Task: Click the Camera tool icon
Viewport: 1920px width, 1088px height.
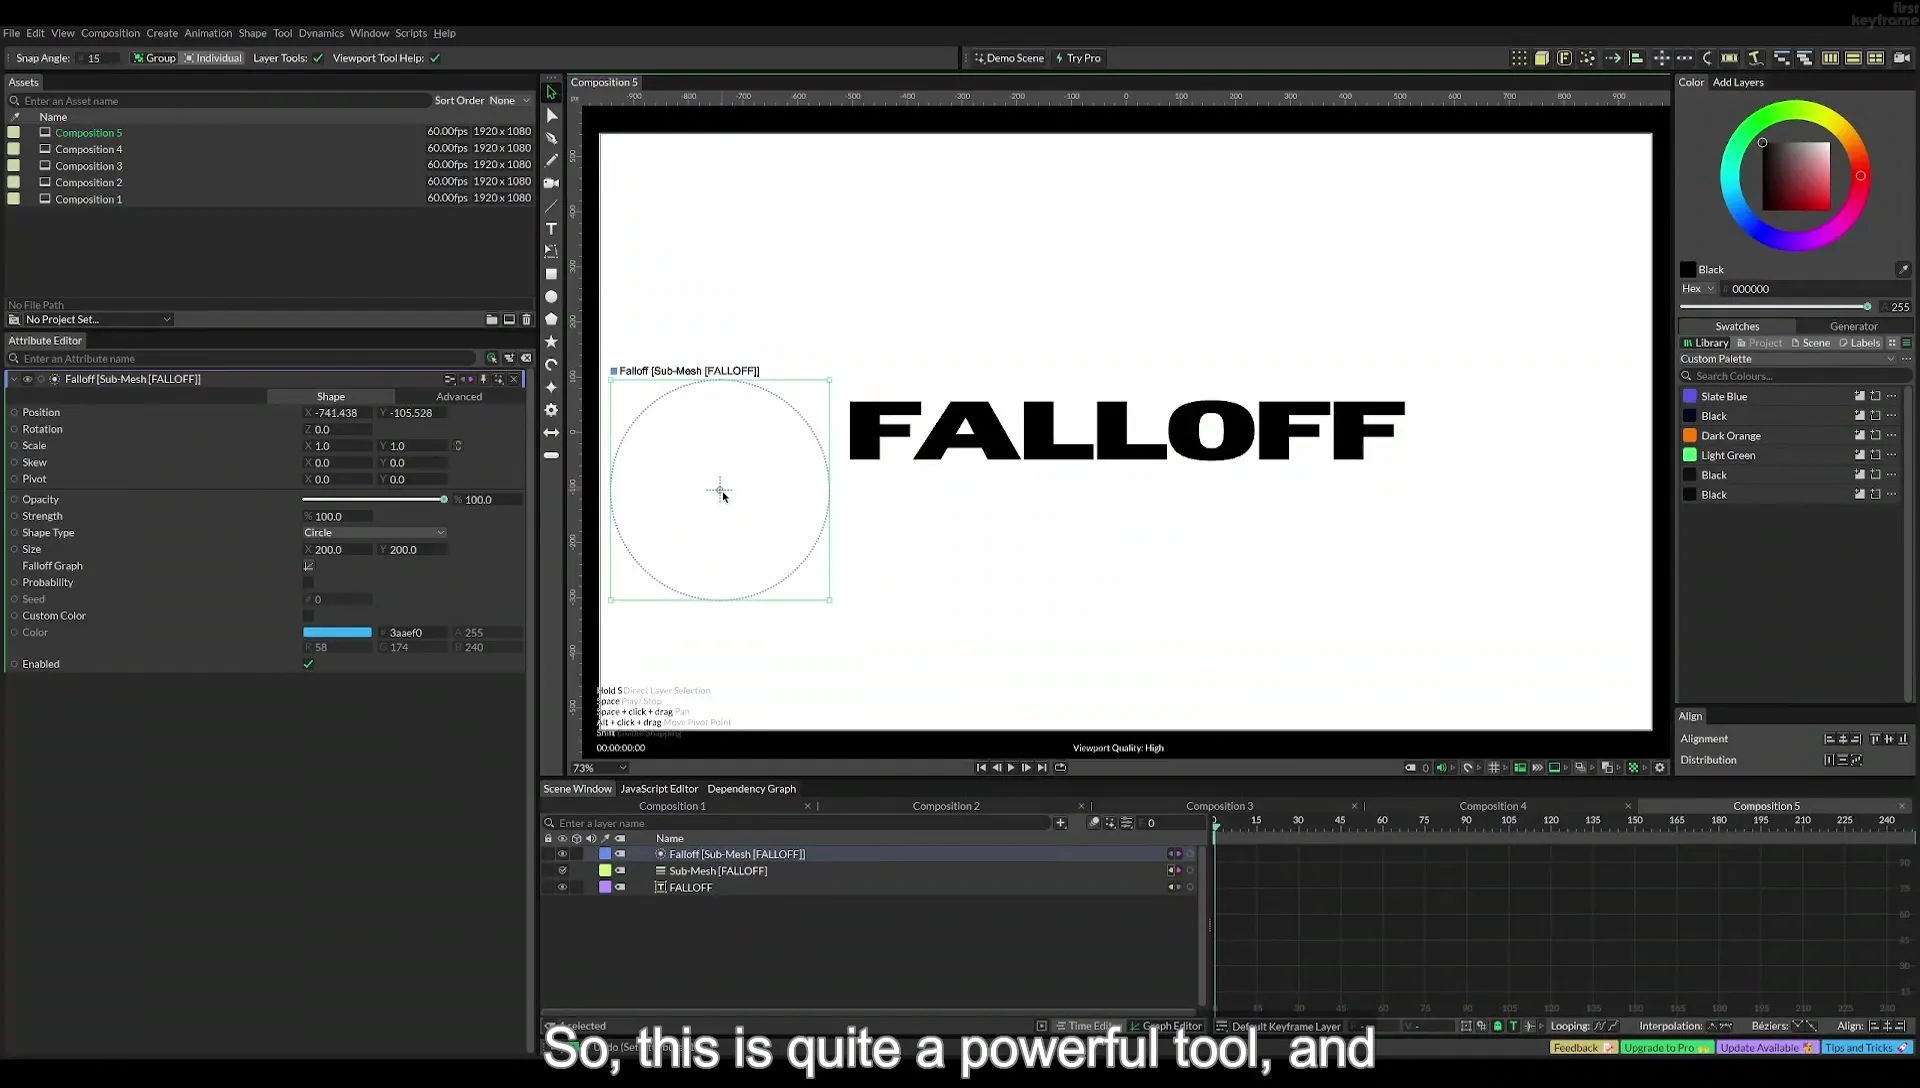Action: [551, 183]
